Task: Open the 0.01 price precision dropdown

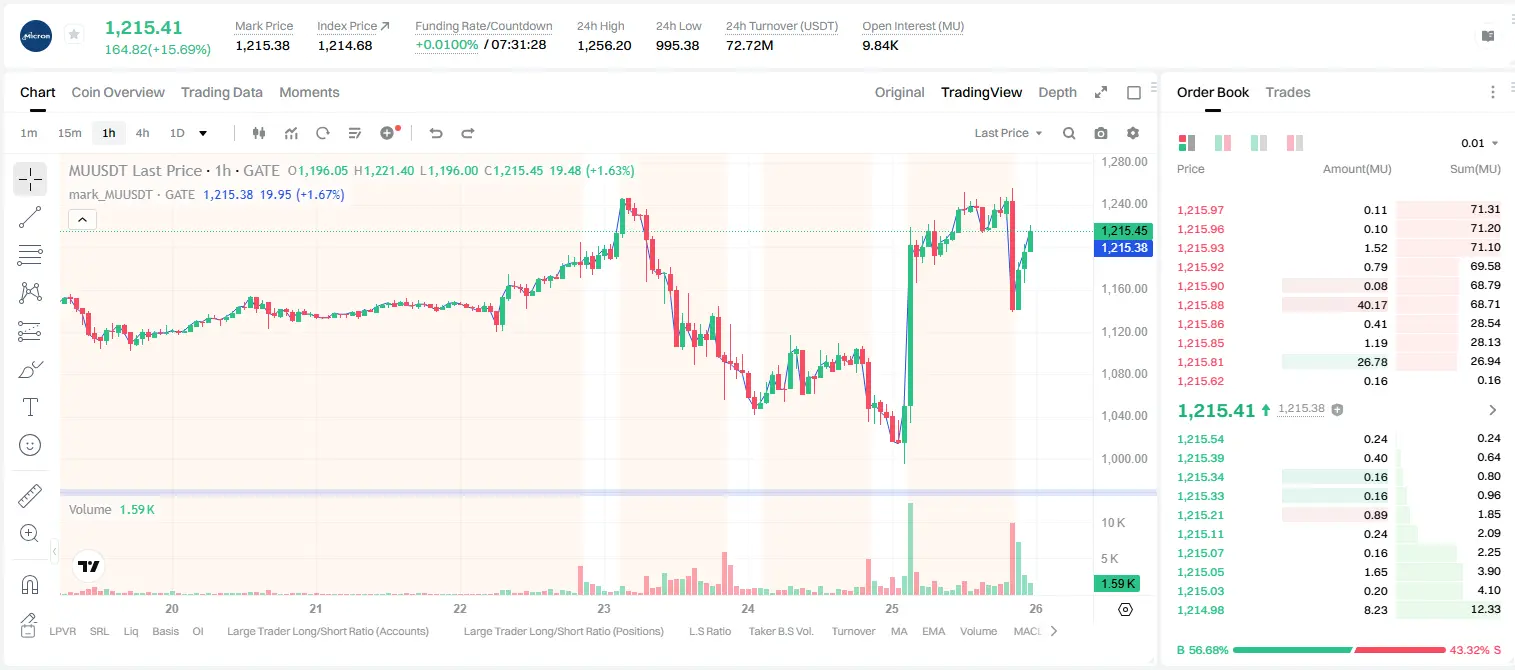Action: coord(1480,143)
